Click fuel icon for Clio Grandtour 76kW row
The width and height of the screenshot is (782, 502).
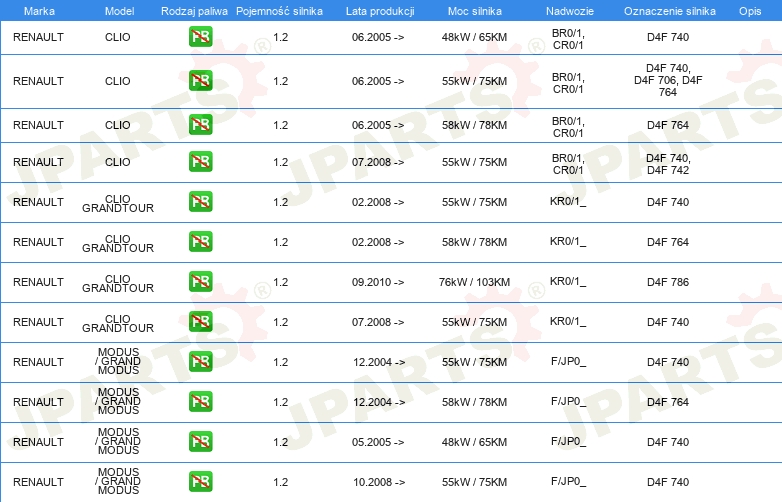[x=200, y=282]
